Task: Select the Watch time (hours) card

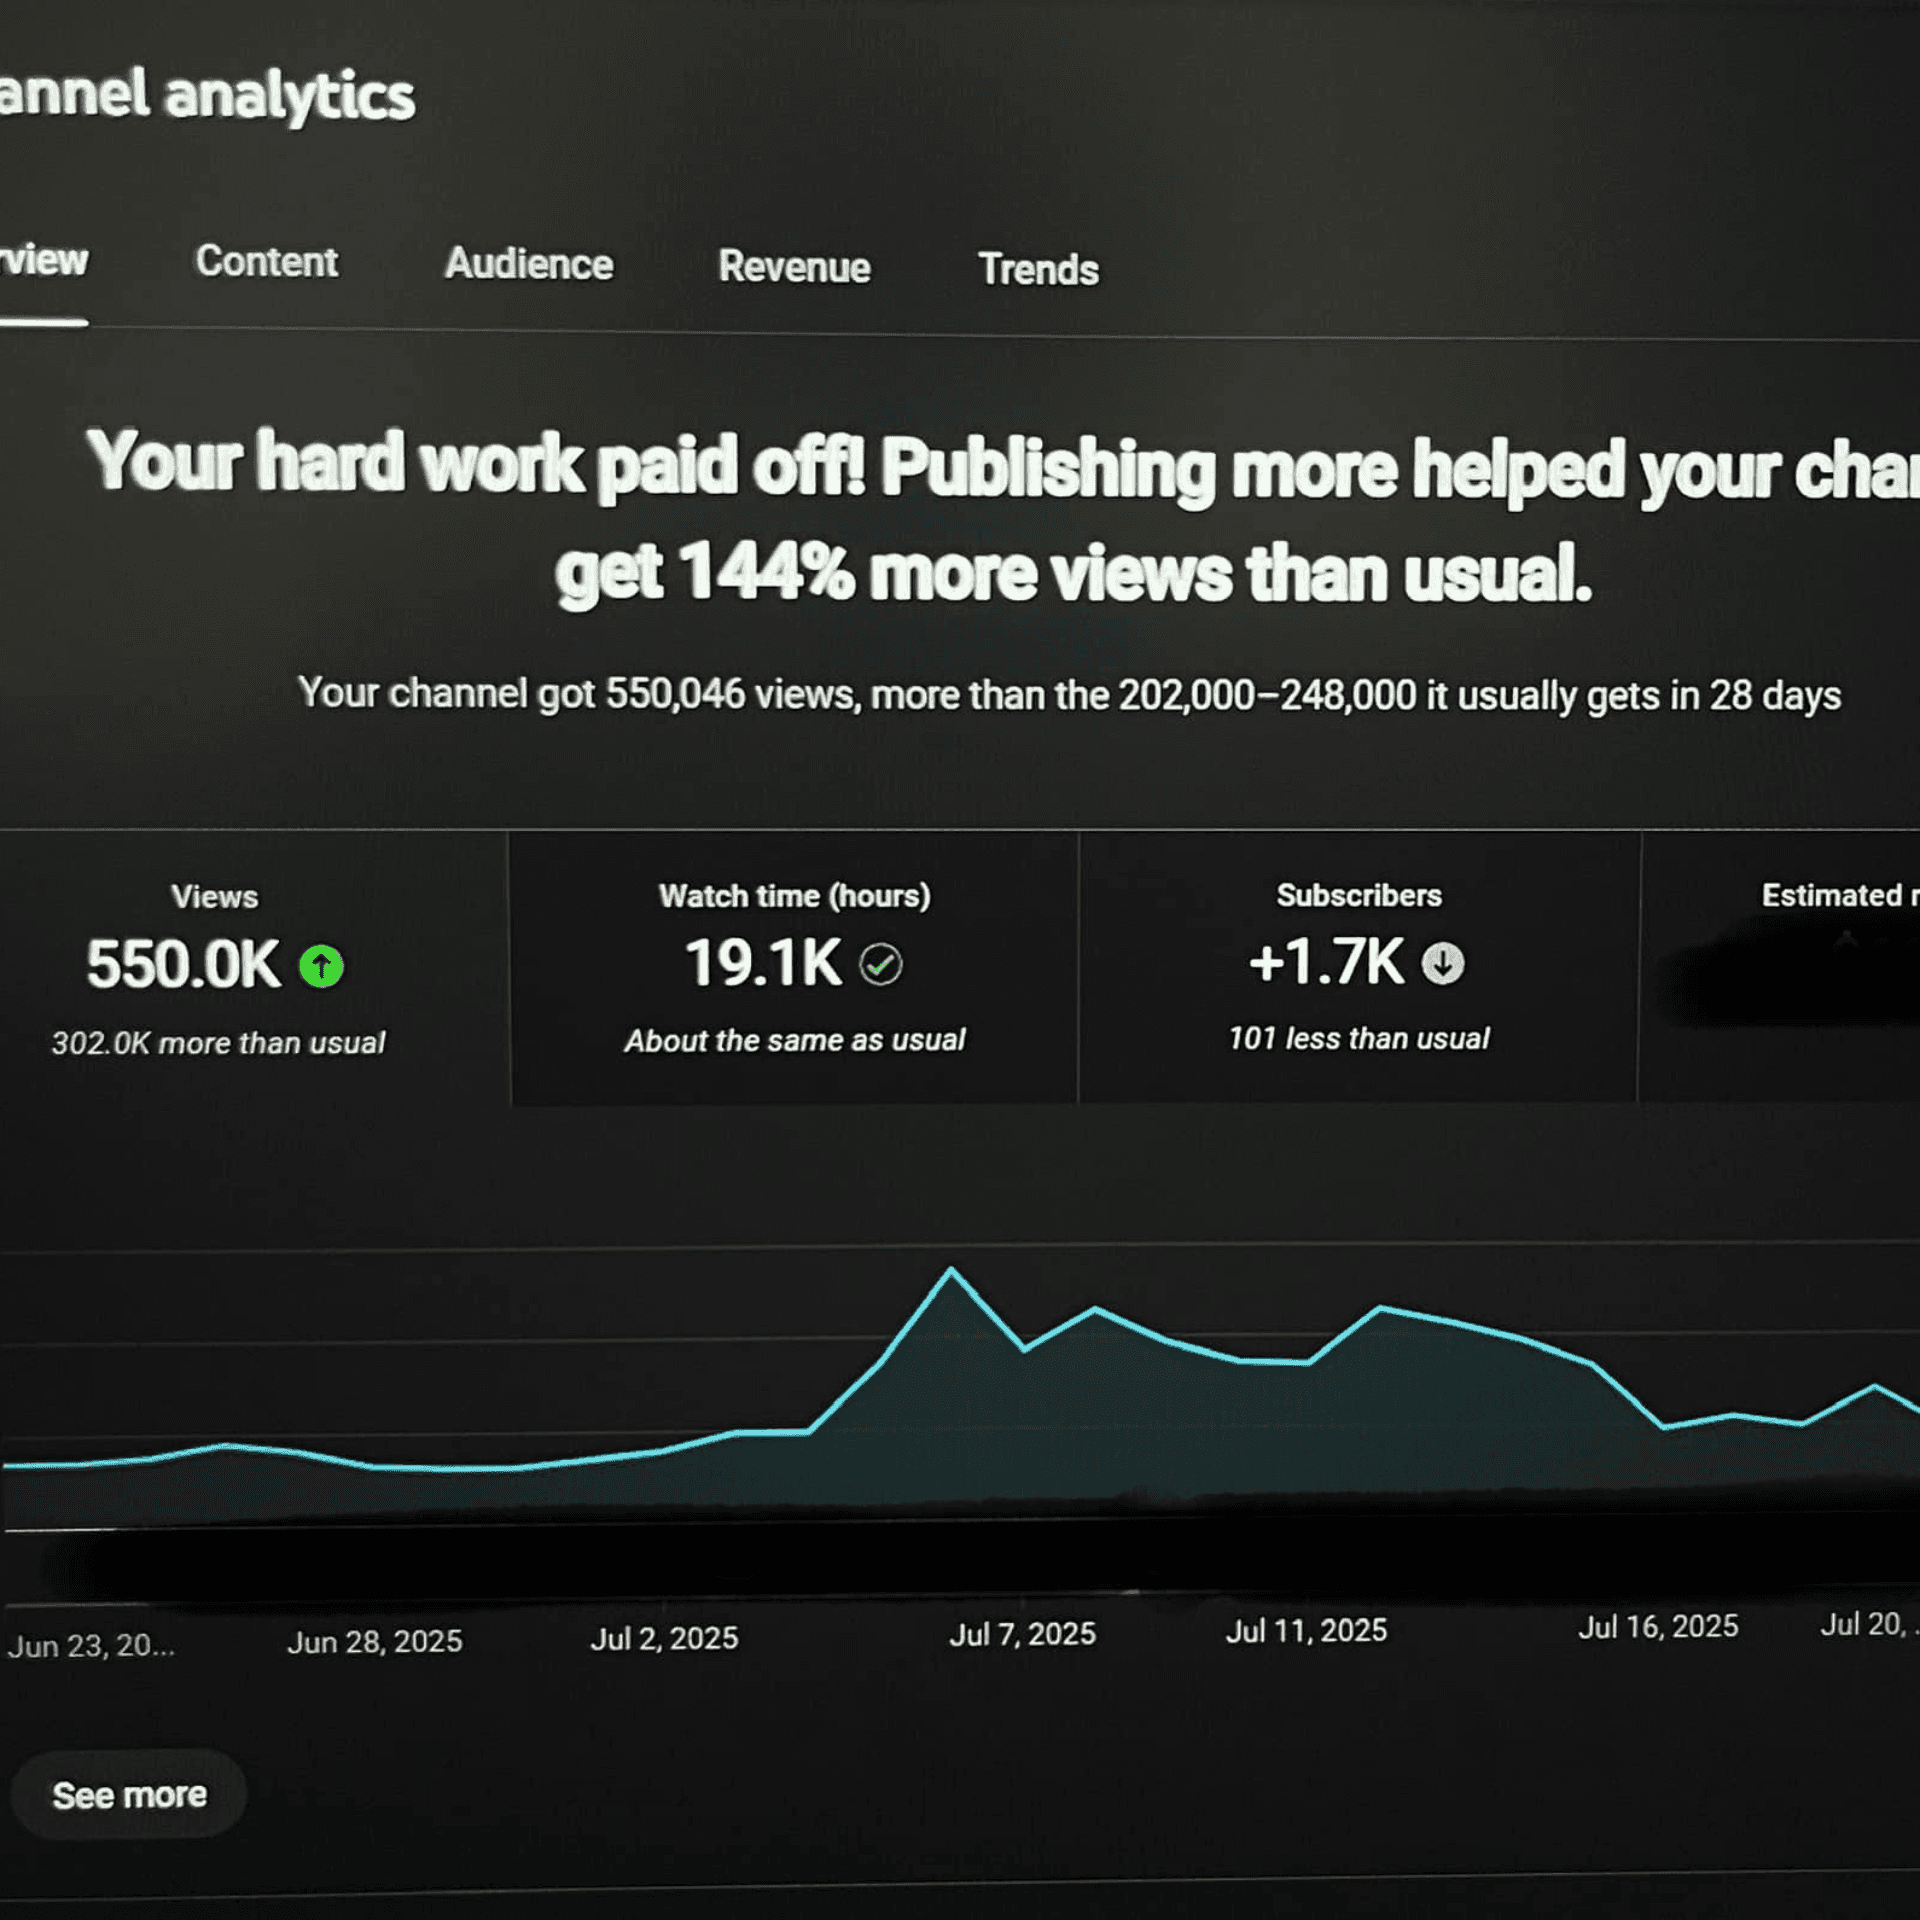Action: (x=794, y=968)
